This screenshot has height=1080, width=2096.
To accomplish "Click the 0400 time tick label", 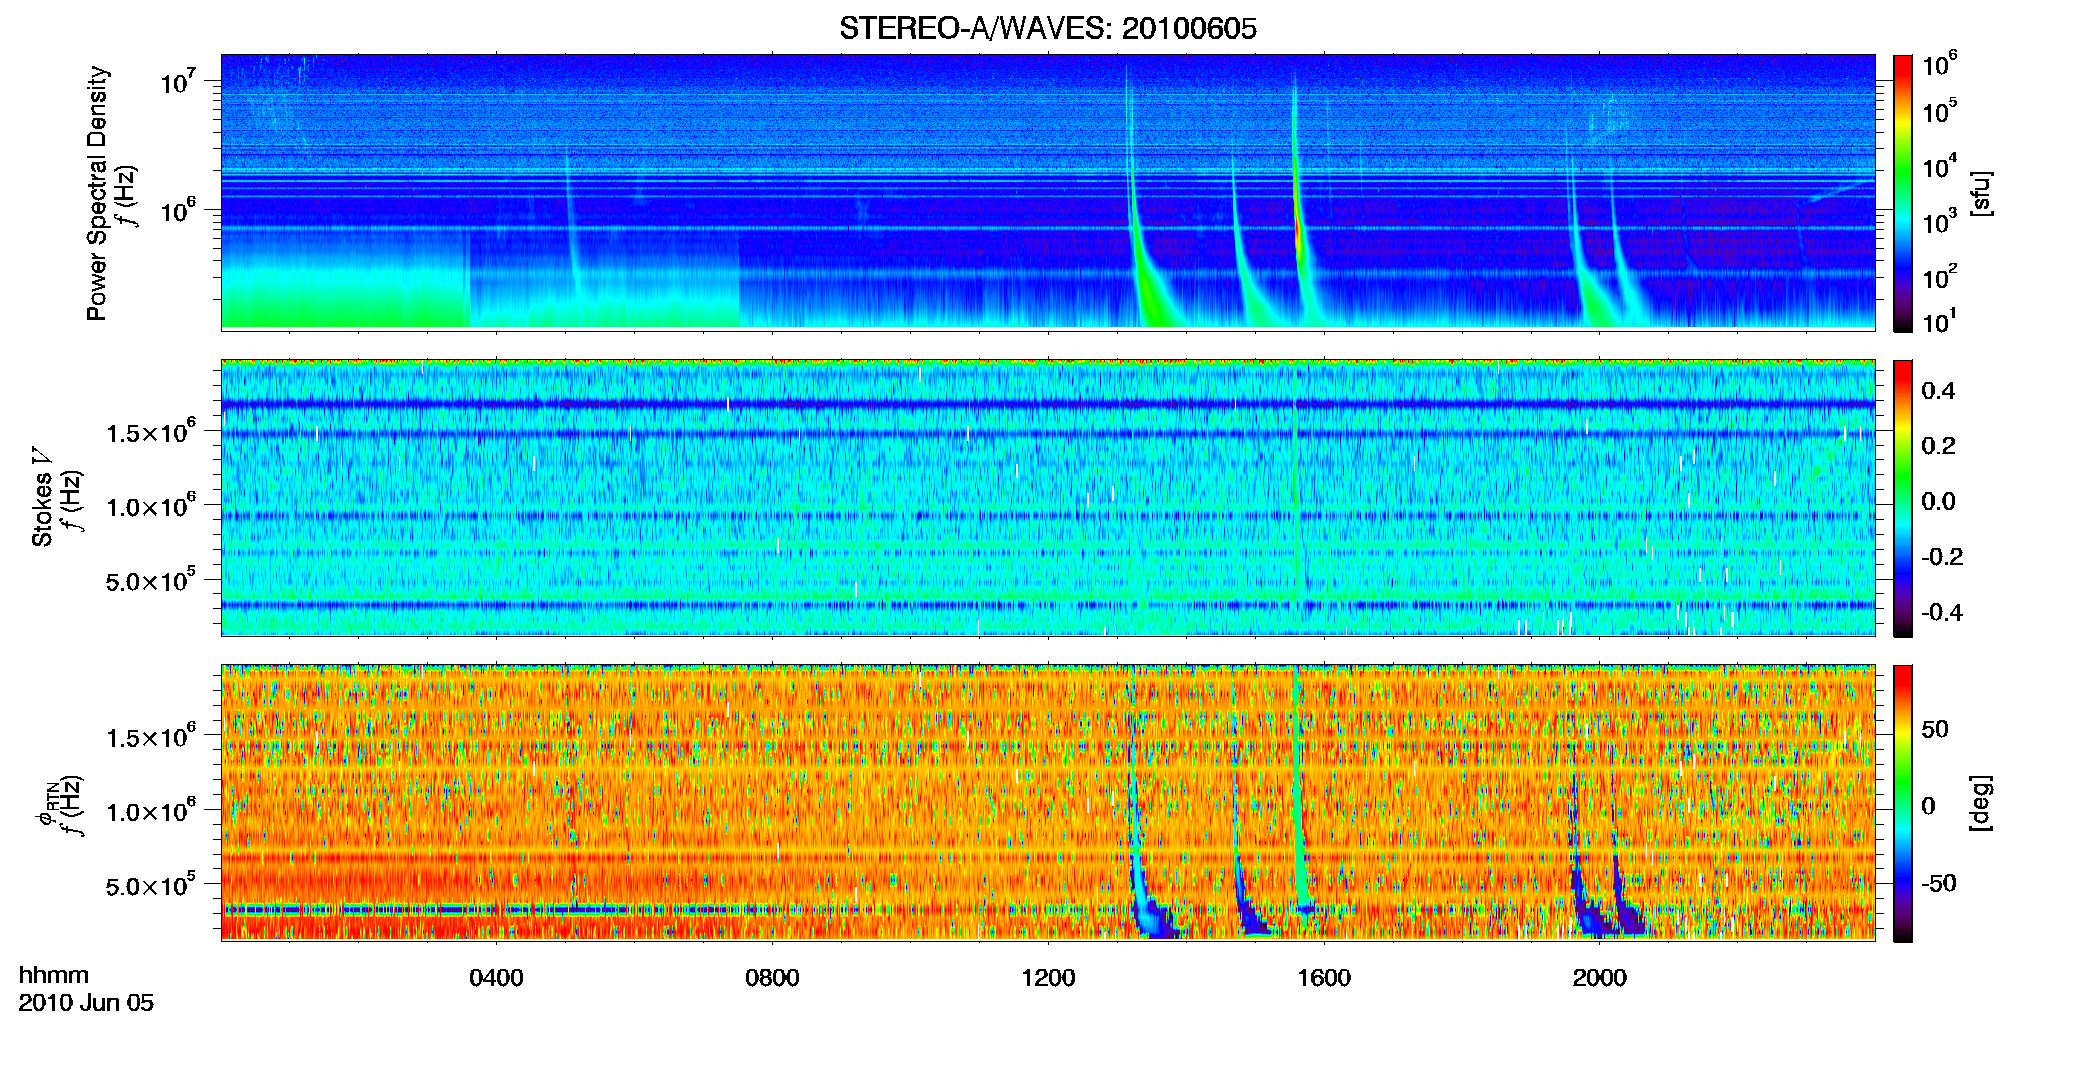I will click(x=496, y=977).
